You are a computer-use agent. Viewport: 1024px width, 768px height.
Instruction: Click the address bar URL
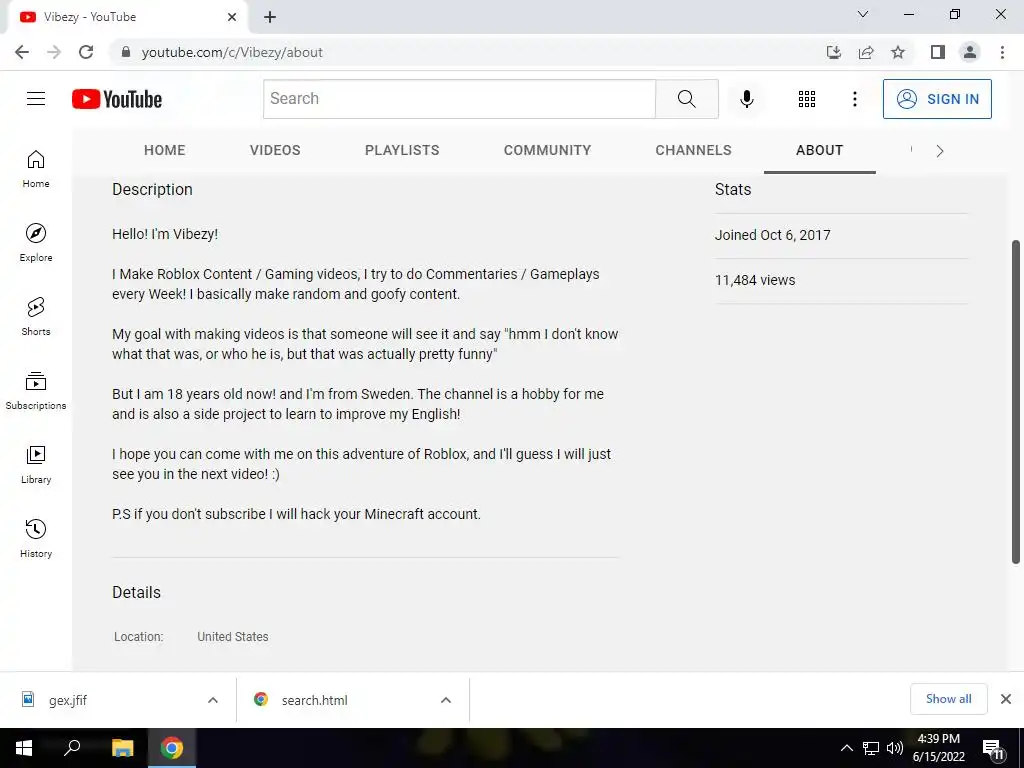tap(232, 52)
